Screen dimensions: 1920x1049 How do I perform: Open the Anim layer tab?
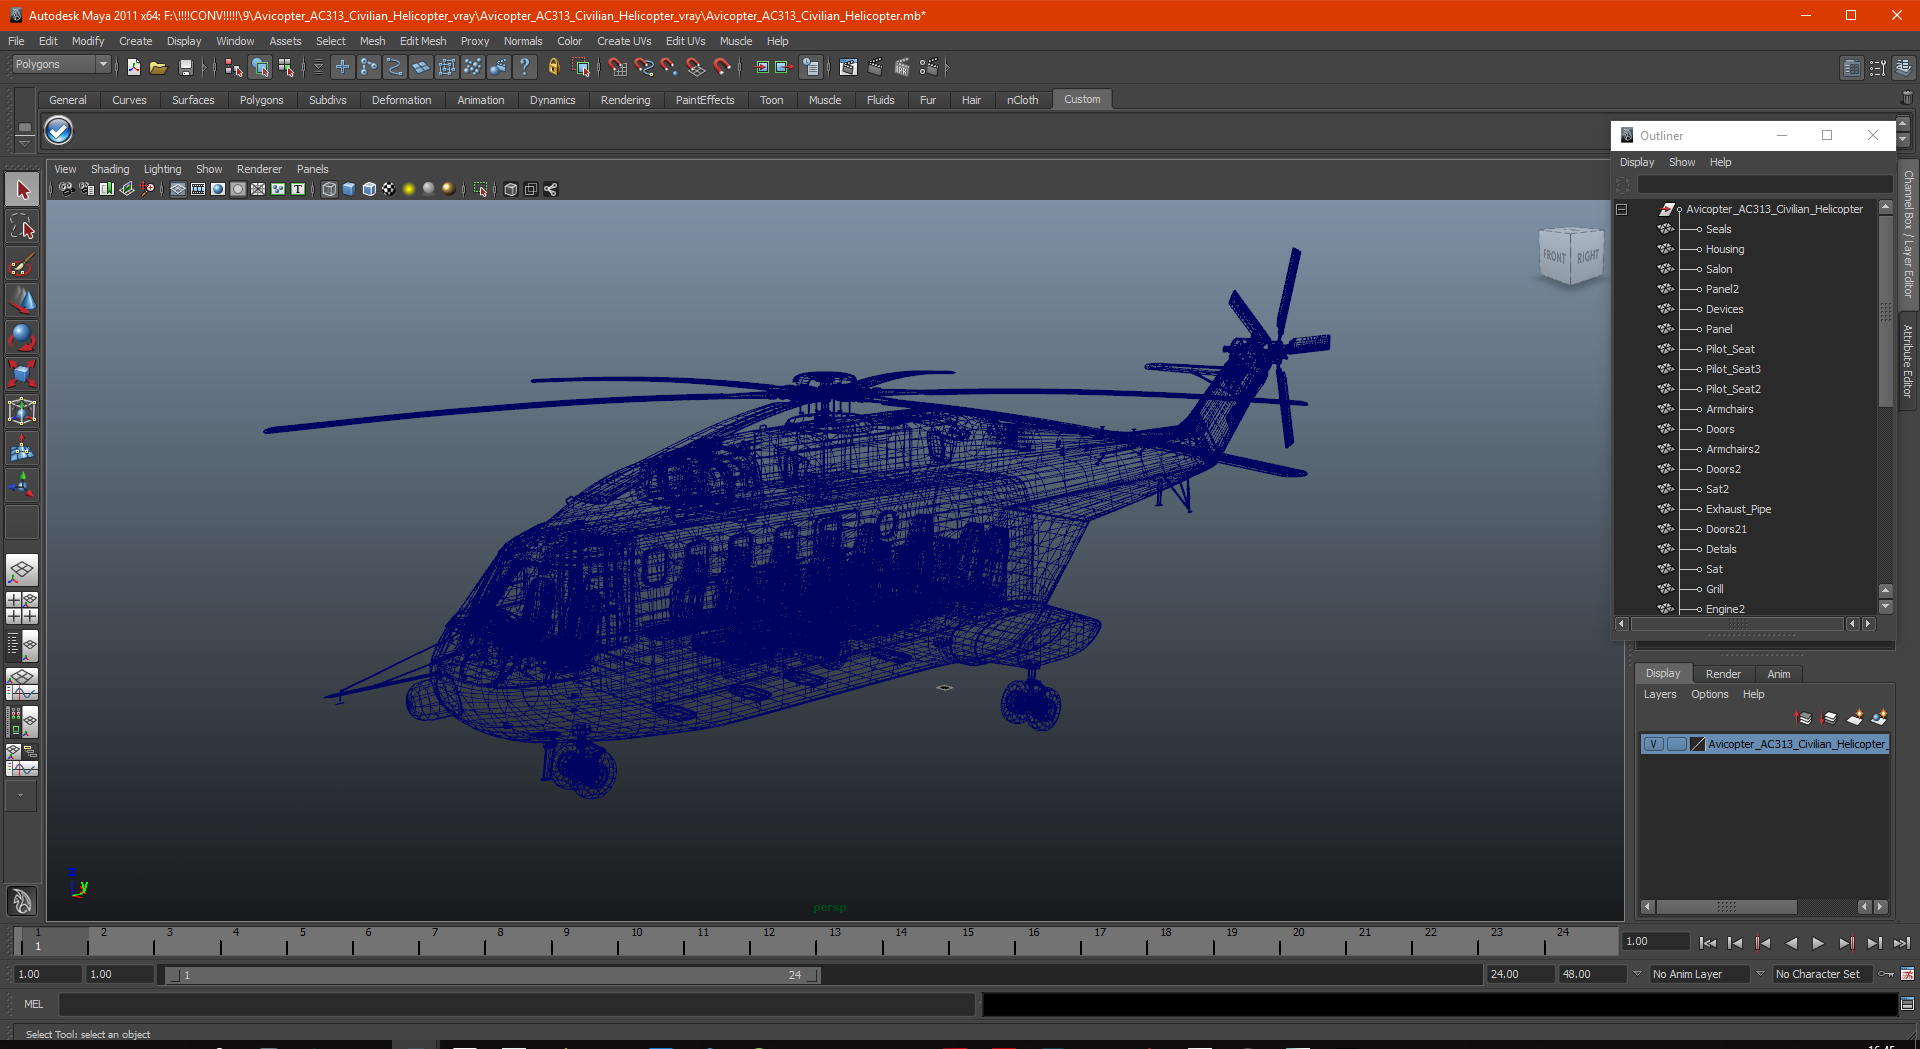pos(1778,674)
